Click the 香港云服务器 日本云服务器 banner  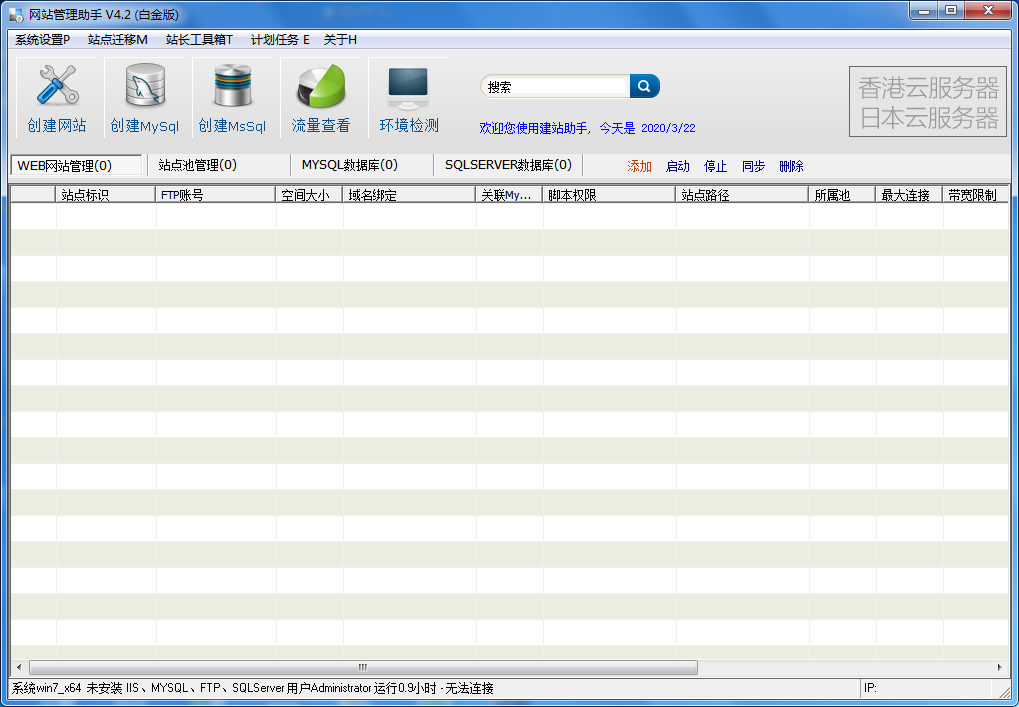point(928,103)
